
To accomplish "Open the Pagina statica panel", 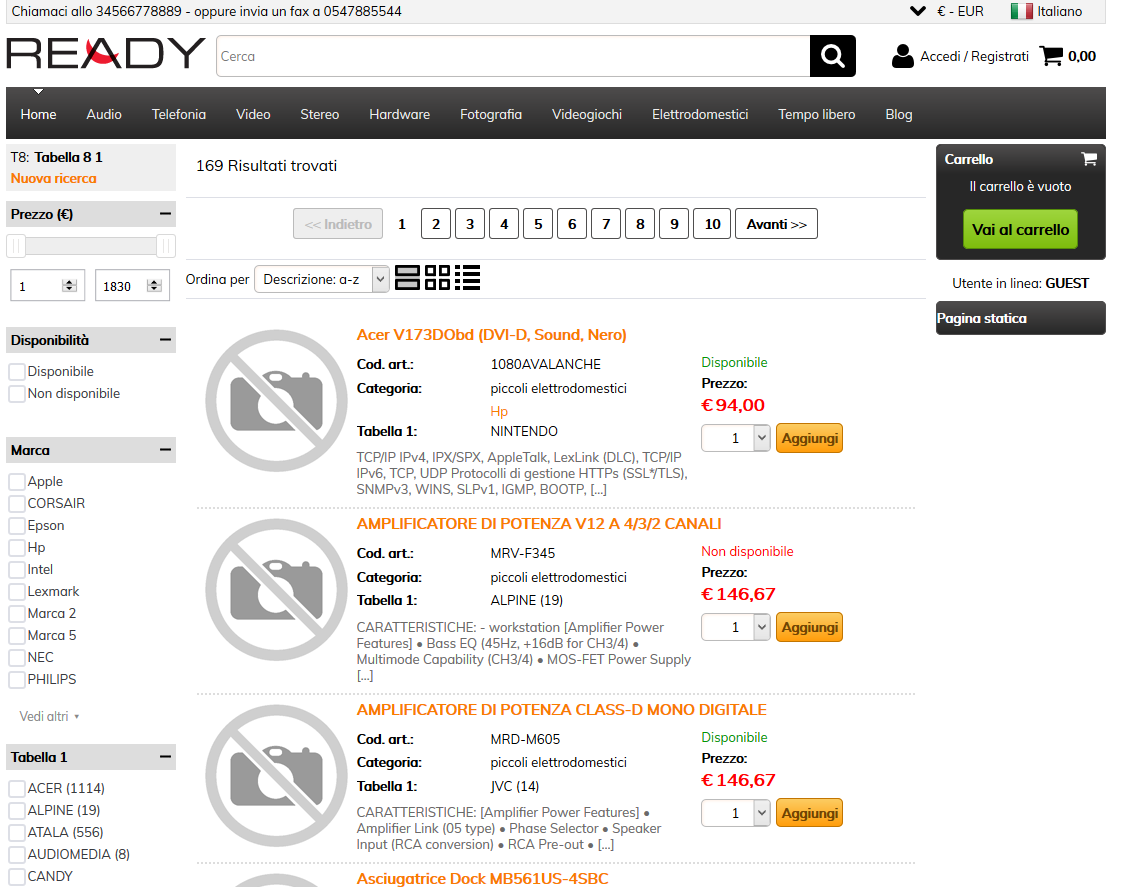I will click(1020, 318).
